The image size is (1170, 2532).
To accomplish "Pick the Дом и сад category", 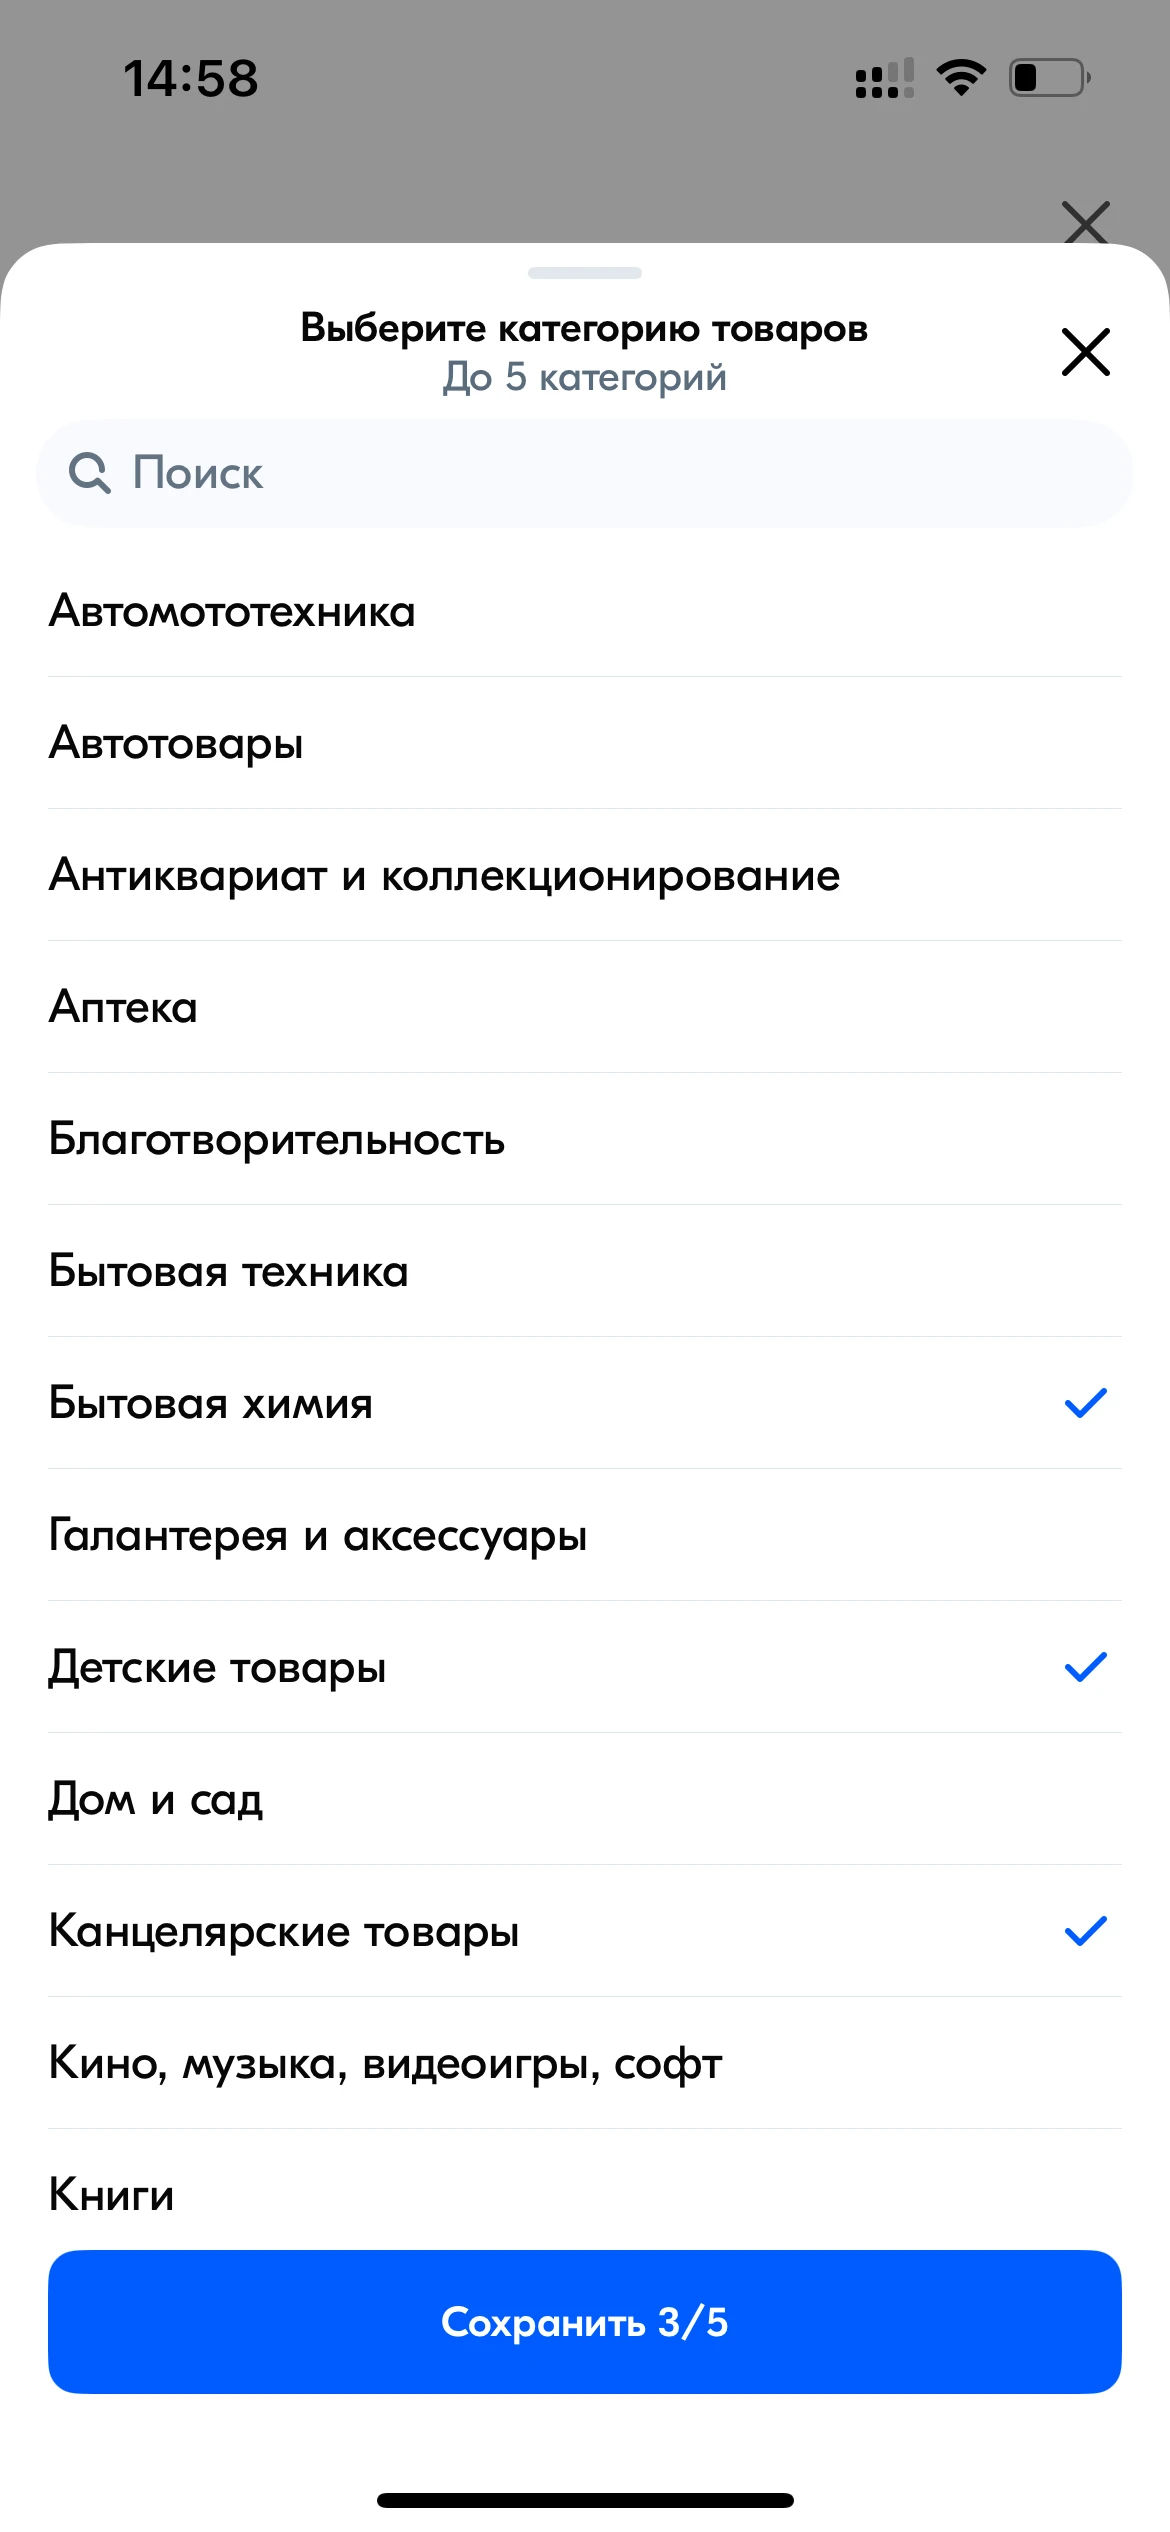I will tap(156, 1799).
